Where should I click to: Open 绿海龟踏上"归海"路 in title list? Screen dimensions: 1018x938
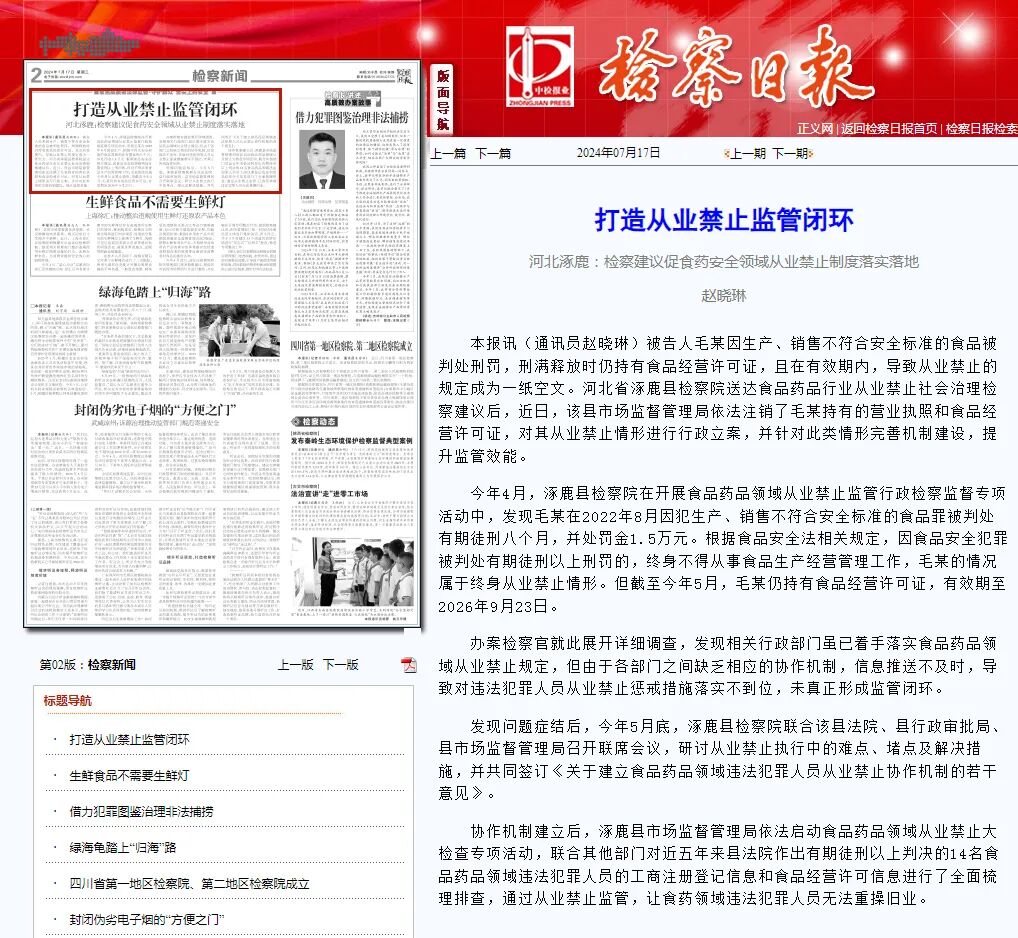[x=123, y=847]
